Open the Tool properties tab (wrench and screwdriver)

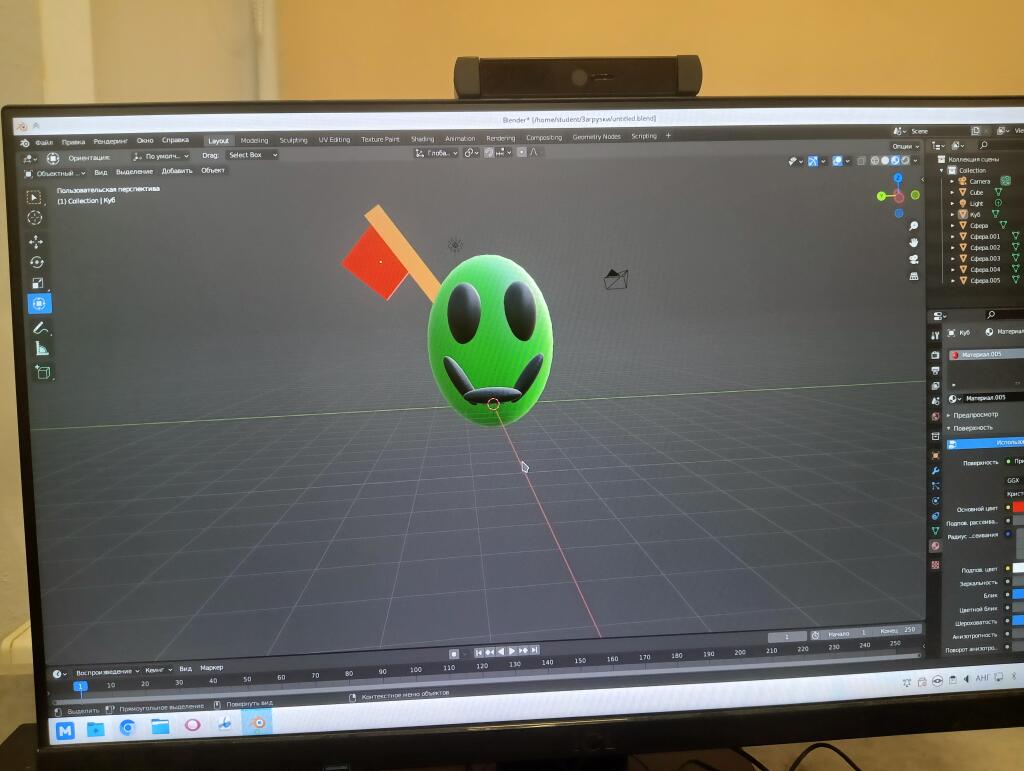pyautogui.click(x=935, y=335)
